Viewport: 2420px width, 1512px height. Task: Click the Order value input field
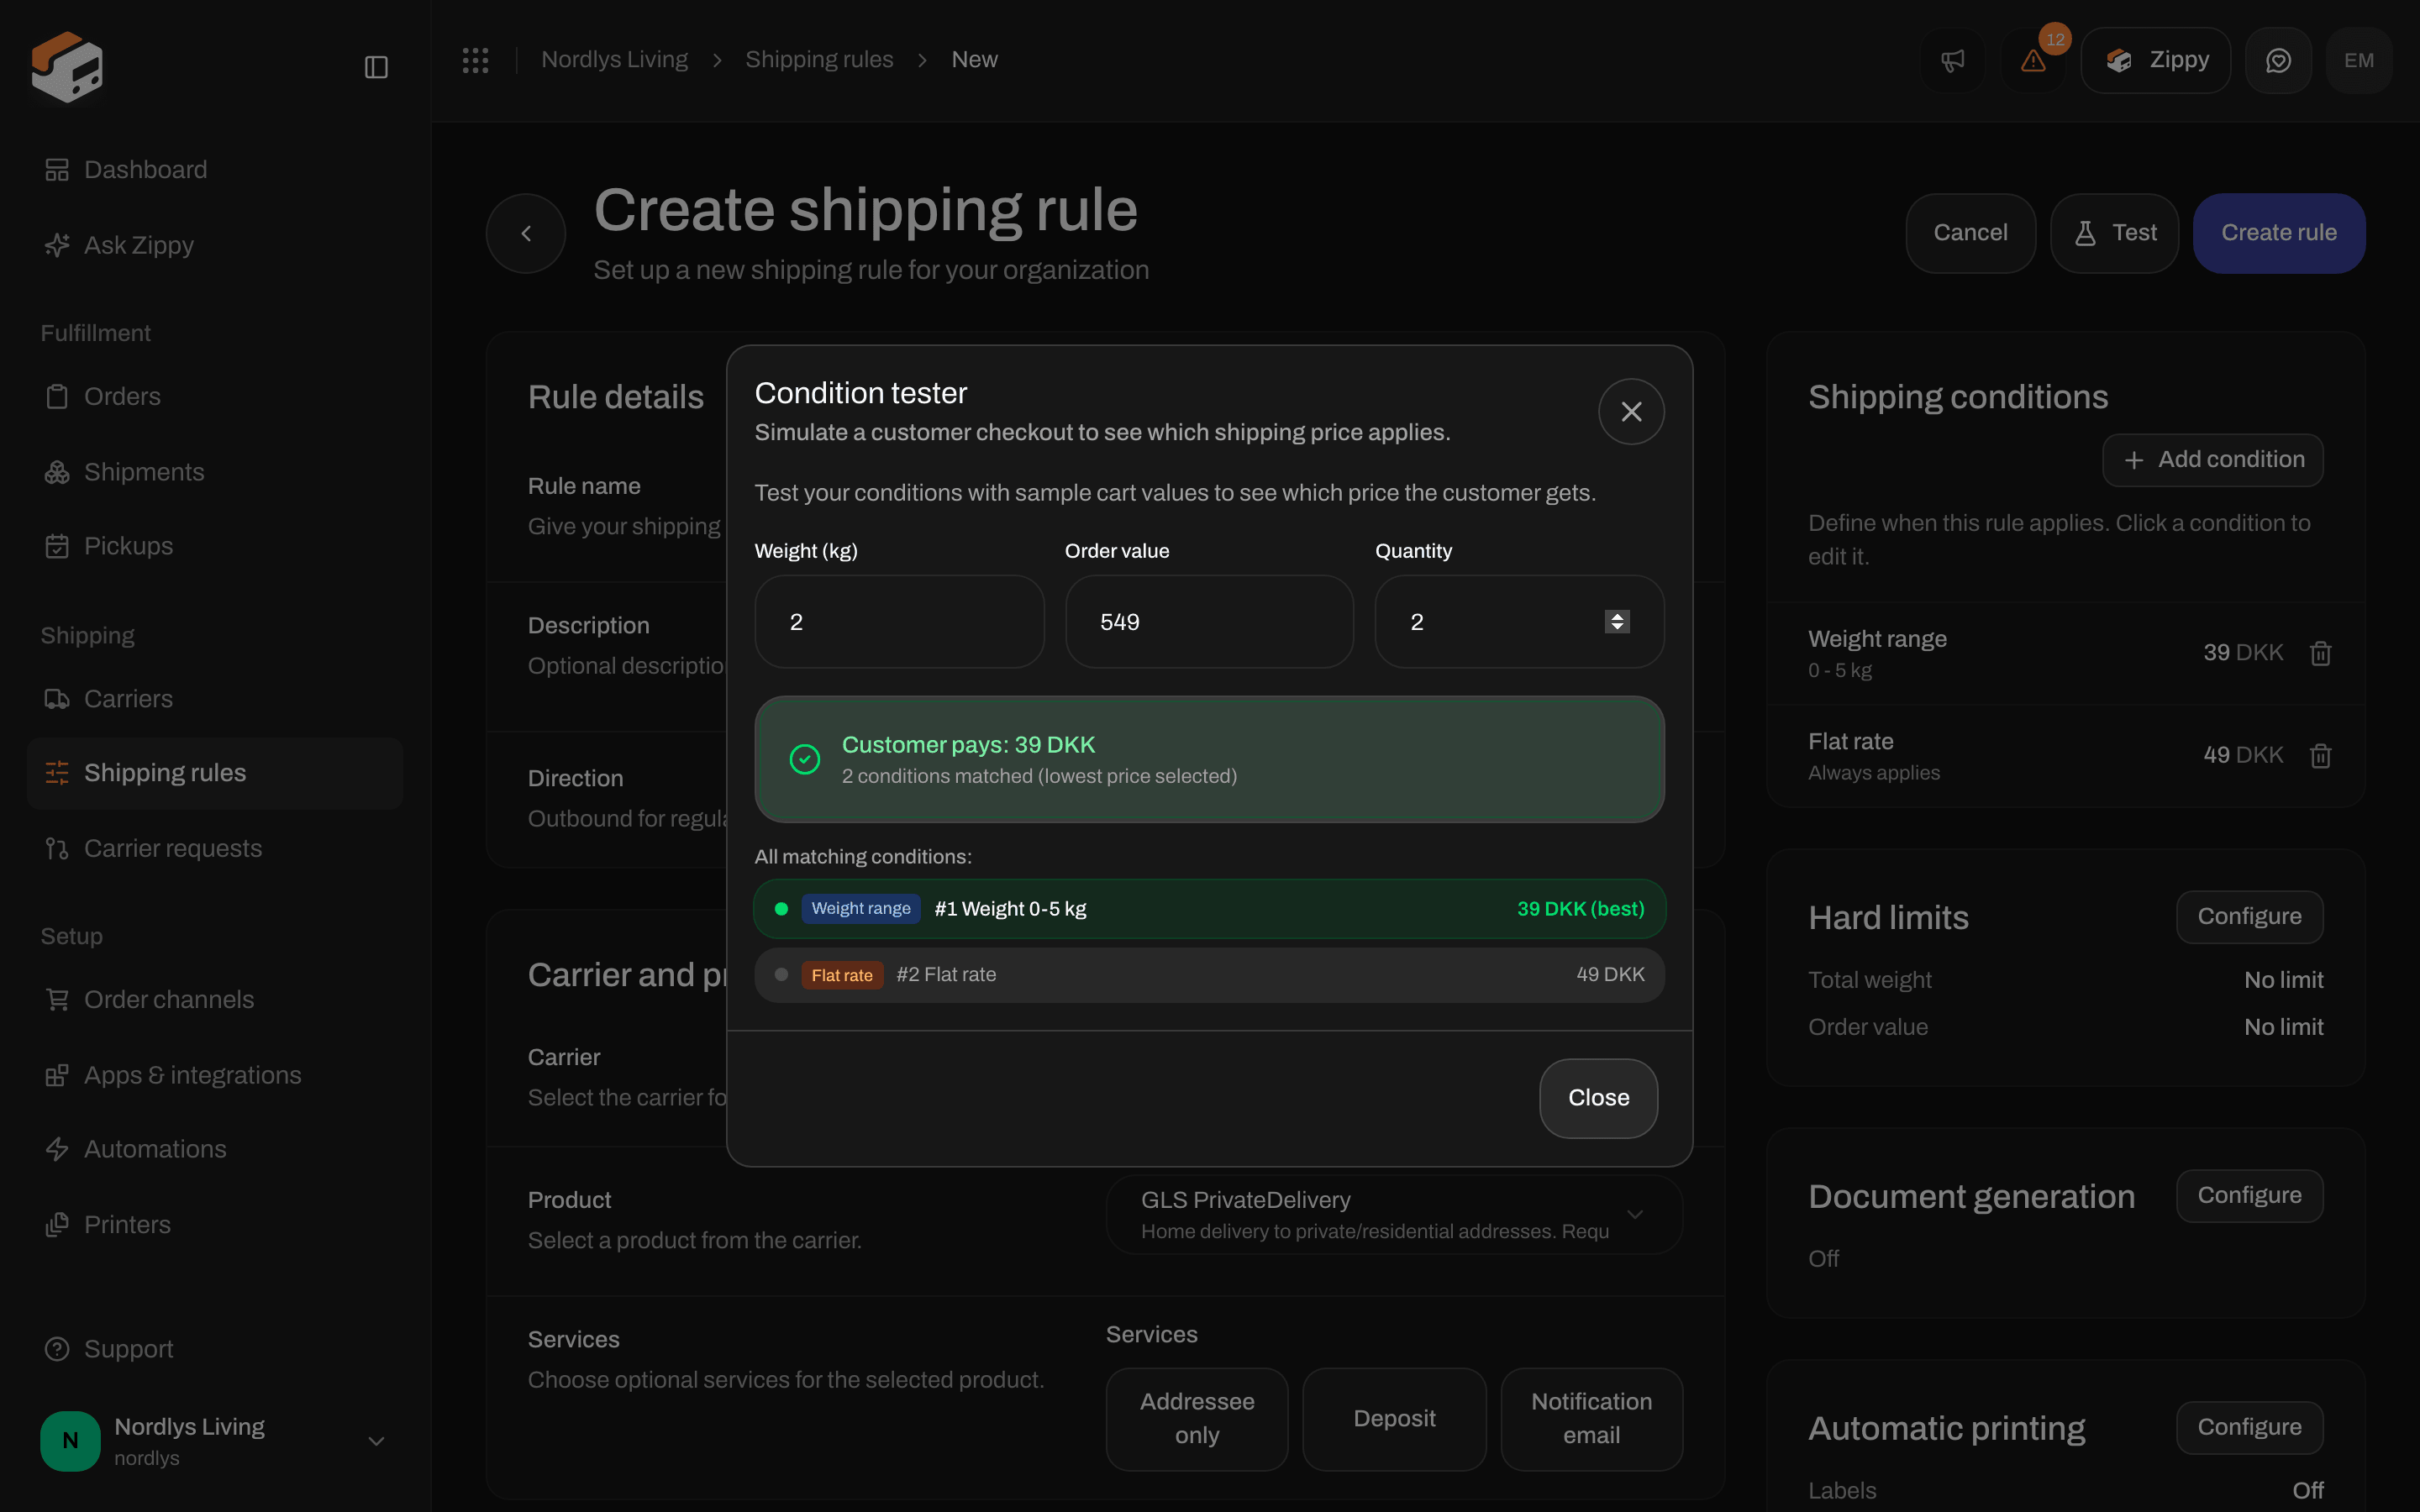click(1209, 622)
